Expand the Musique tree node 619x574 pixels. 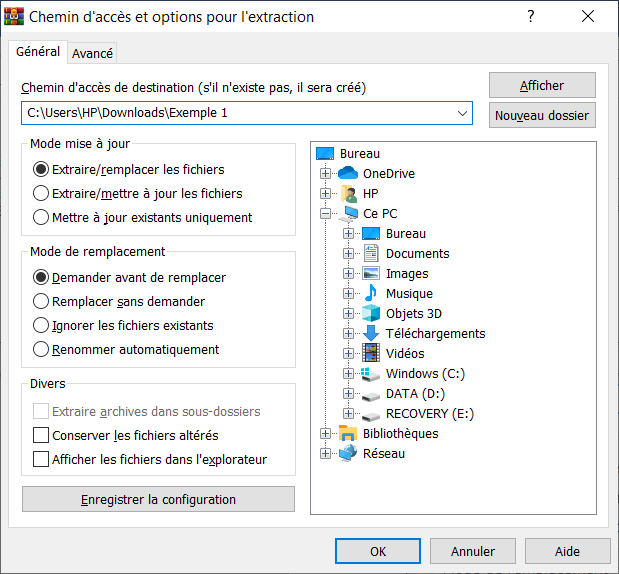pyautogui.click(x=348, y=293)
